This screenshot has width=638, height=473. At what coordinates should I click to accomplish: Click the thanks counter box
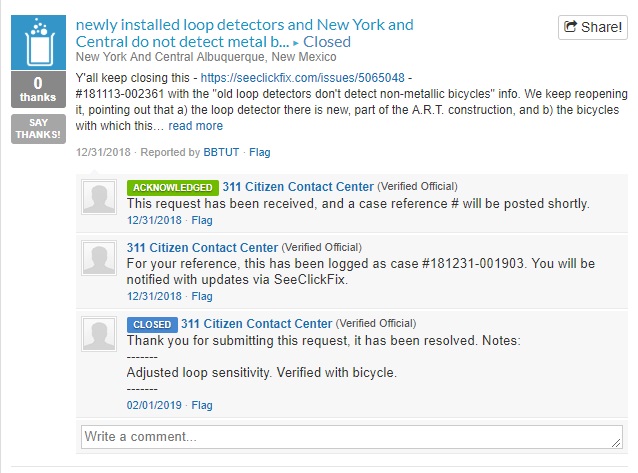[x=38, y=90]
